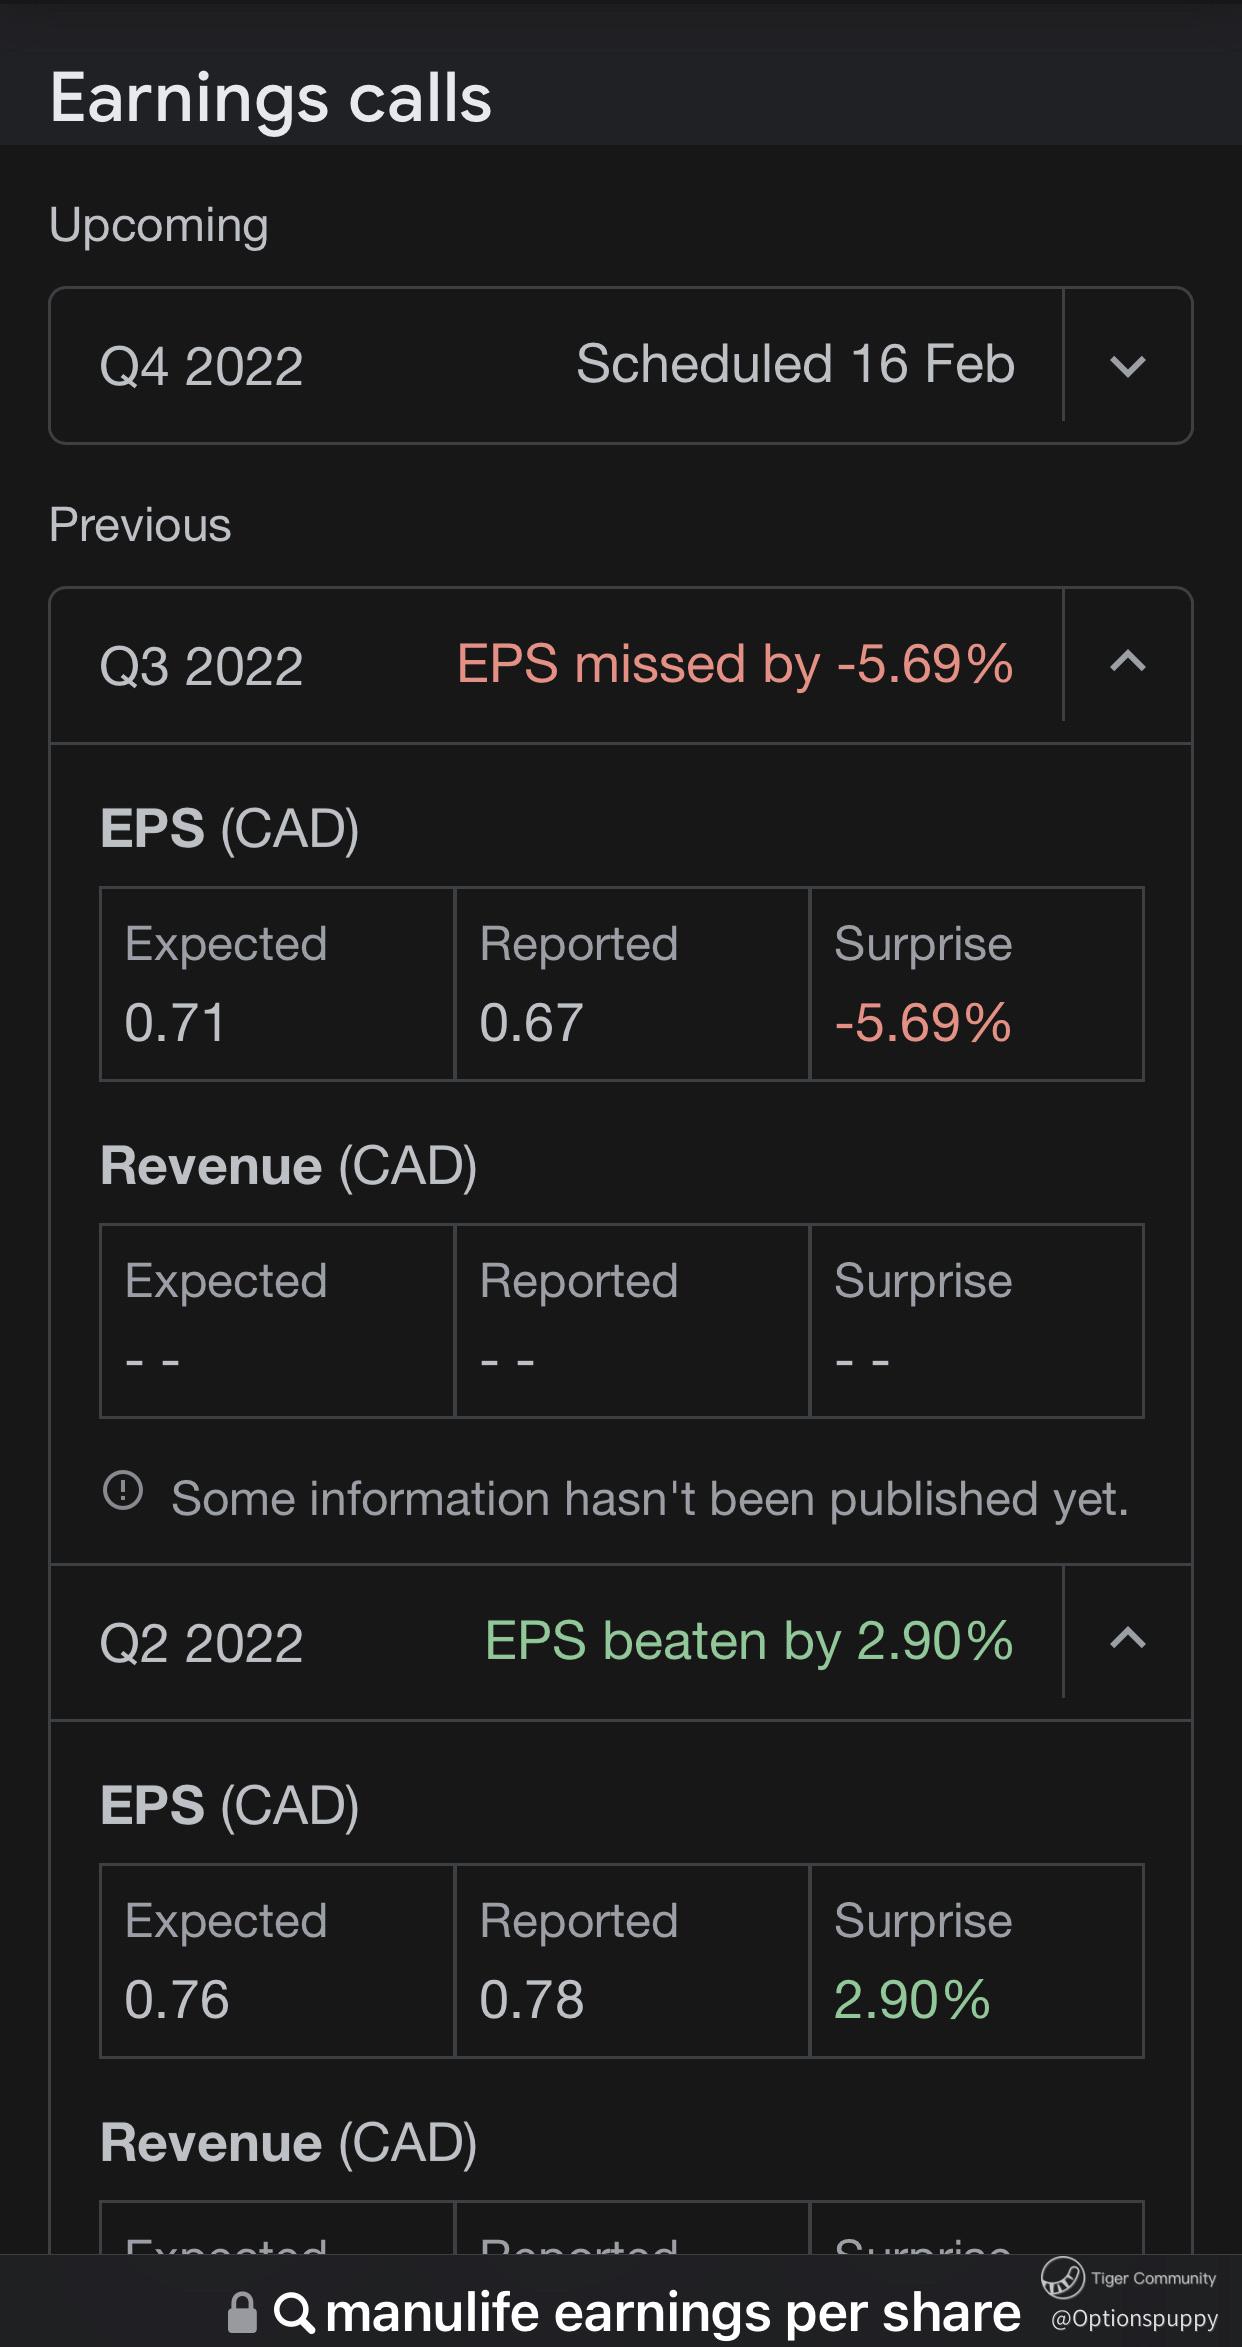Image resolution: width=1242 pixels, height=2347 pixels.
Task: Collapse the Q2 2022 section chevron
Action: (1127, 1639)
